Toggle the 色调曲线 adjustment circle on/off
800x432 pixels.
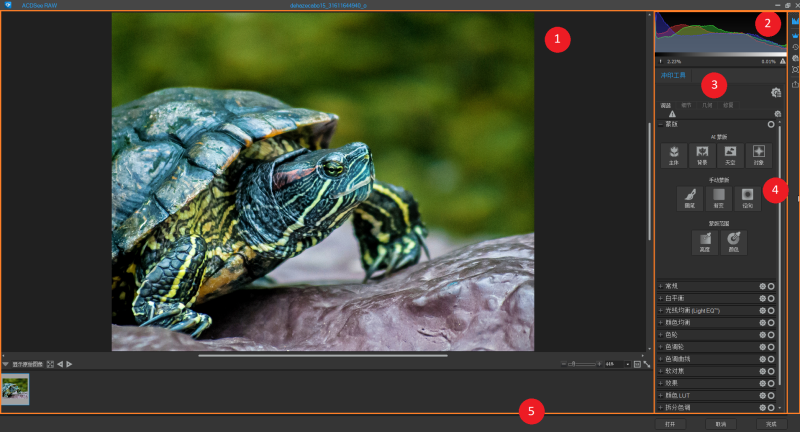(x=771, y=359)
